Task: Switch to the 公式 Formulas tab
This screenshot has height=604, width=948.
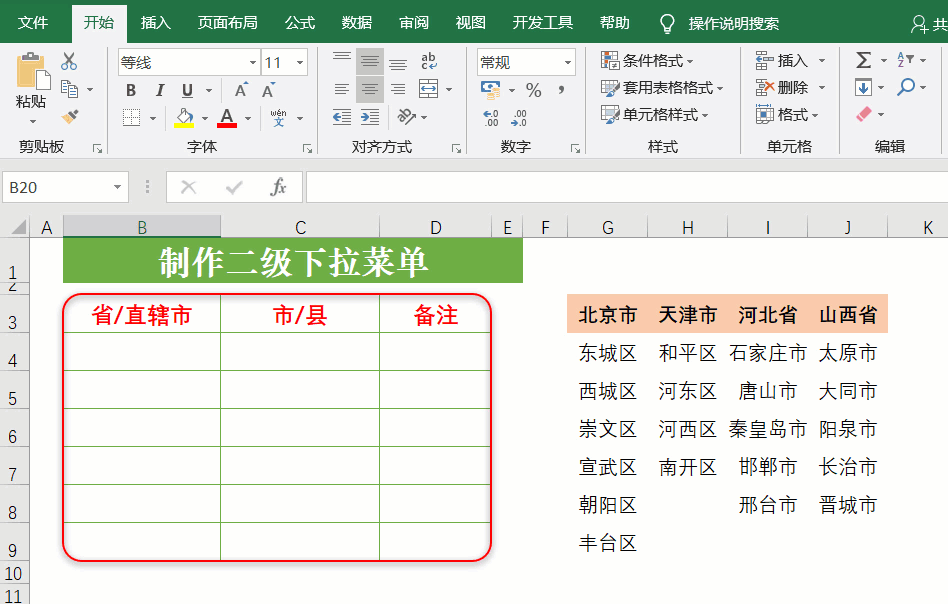Action: [300, 23]
